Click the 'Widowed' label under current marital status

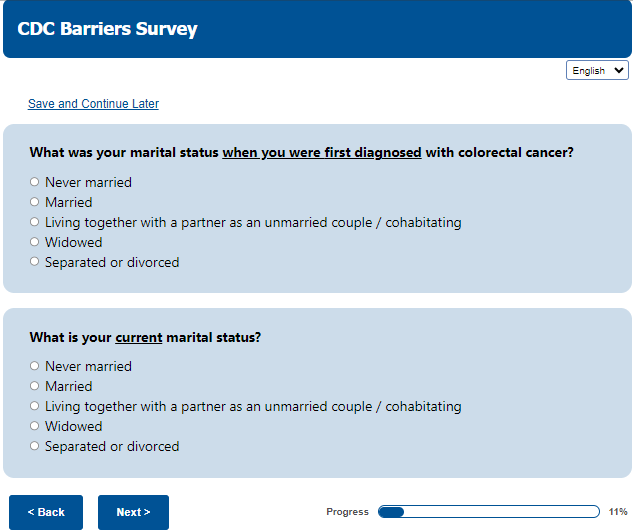tap(74, 426)
